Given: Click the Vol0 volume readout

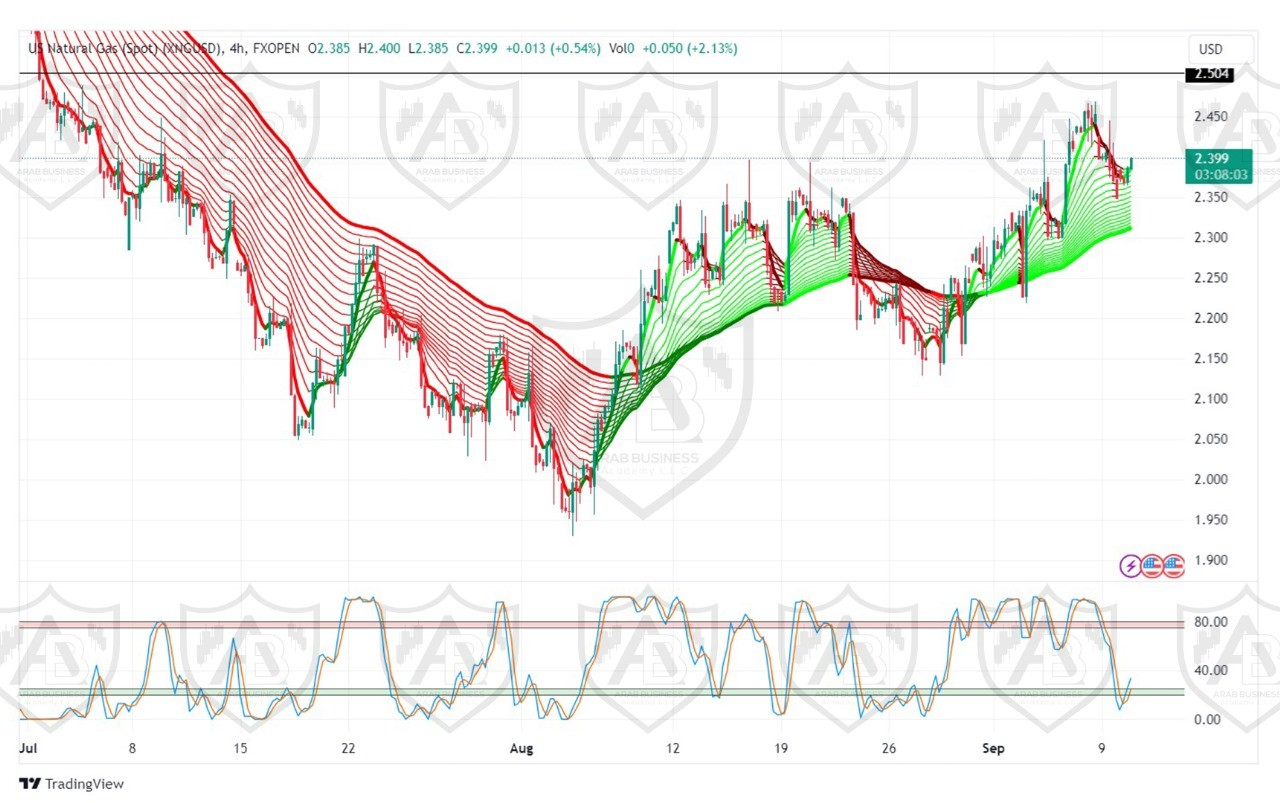Looking at the screenshot, I should (621, 48).
